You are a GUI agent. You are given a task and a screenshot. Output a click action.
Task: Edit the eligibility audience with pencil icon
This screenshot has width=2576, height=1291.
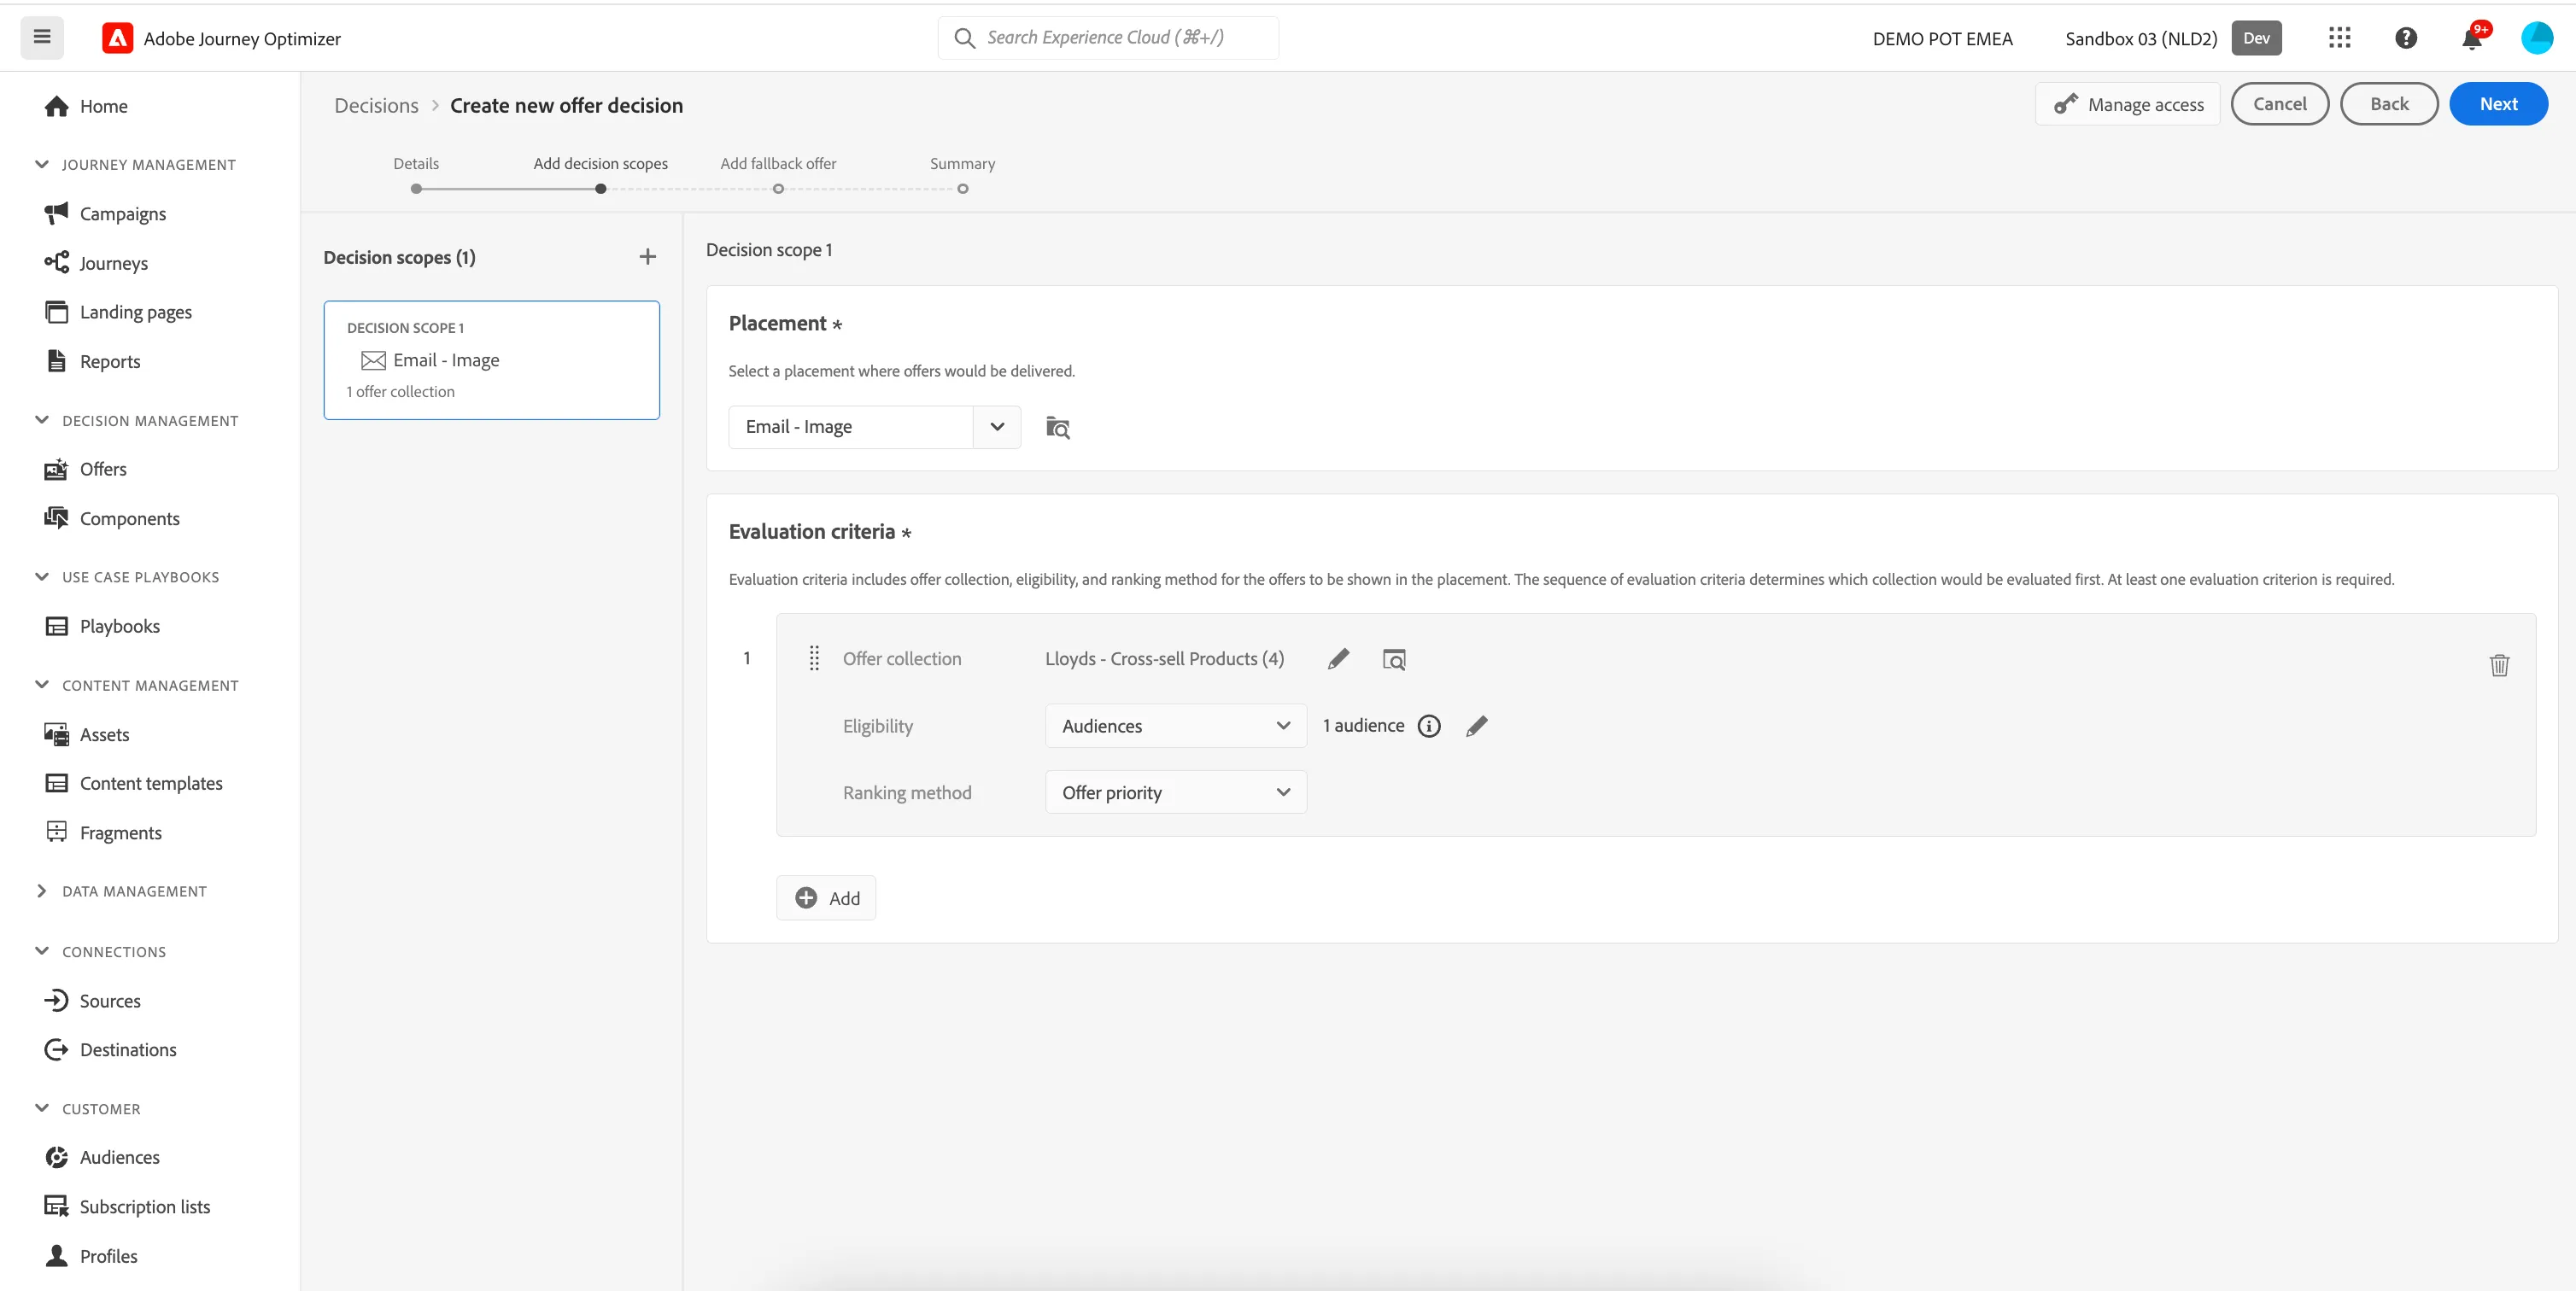click(1476, 726)
